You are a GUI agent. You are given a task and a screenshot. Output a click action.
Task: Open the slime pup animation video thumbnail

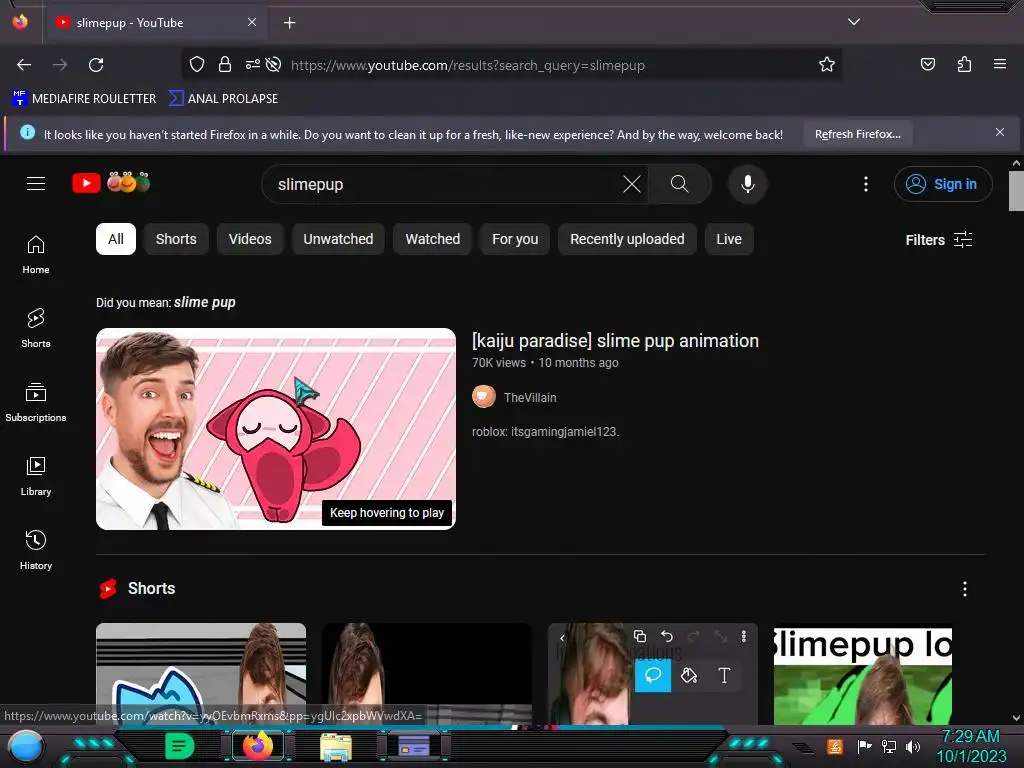pyautogui.click(x=276, y=428)
